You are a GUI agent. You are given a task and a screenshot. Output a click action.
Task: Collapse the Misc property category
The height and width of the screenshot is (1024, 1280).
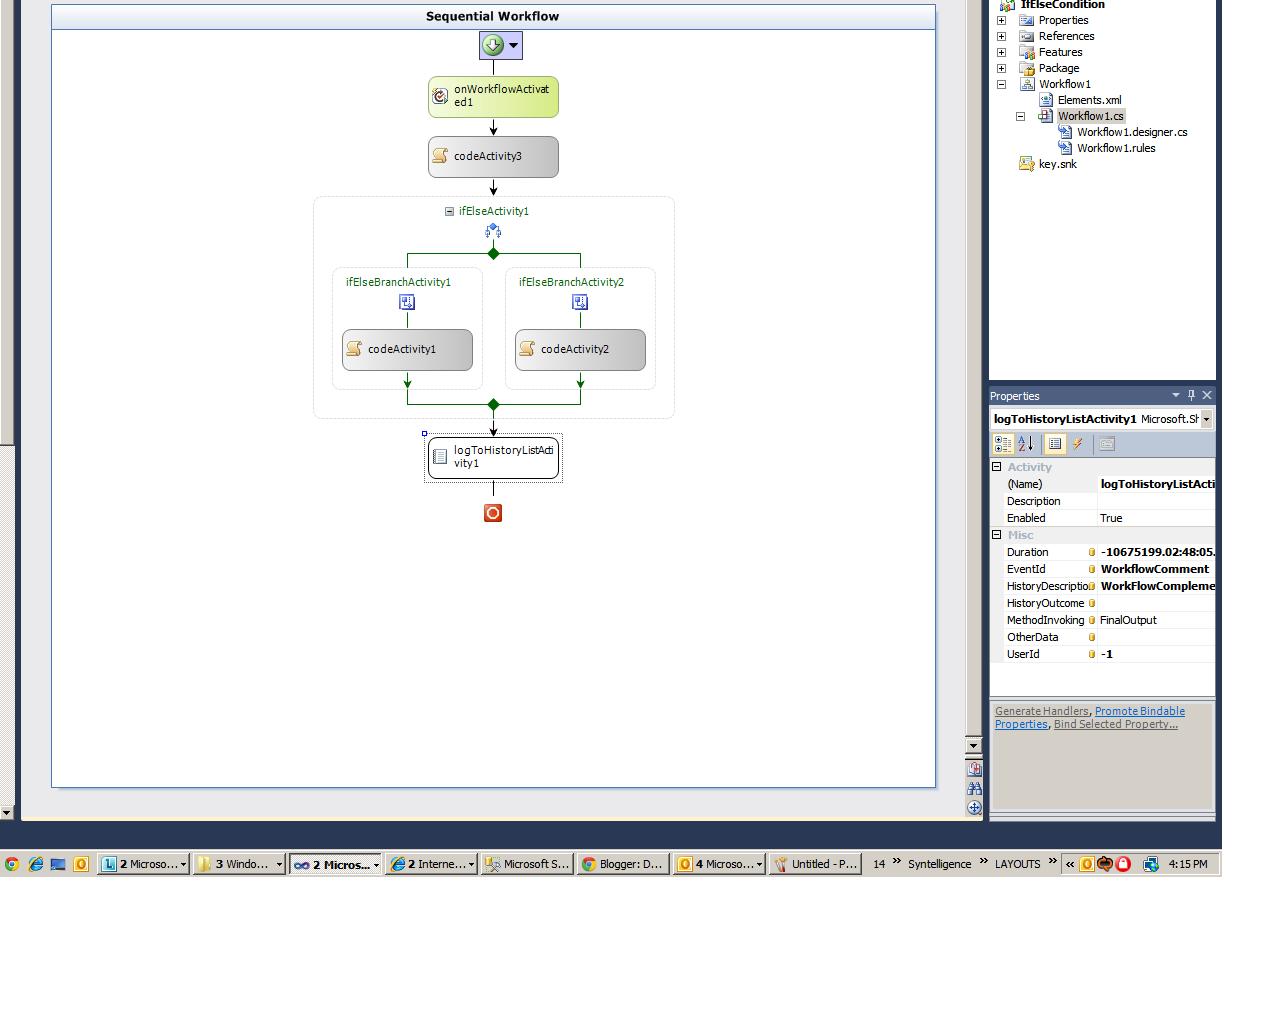(x=997, y=535)
